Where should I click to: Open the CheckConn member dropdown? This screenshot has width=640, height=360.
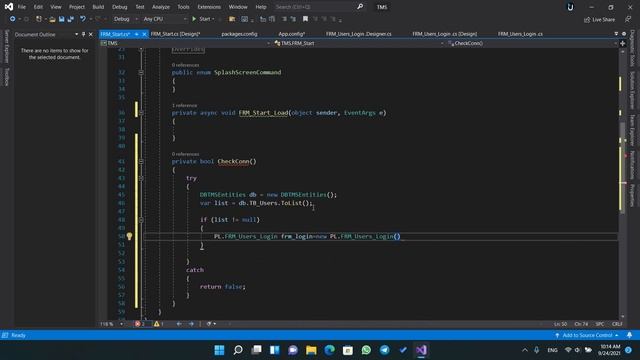531,43
